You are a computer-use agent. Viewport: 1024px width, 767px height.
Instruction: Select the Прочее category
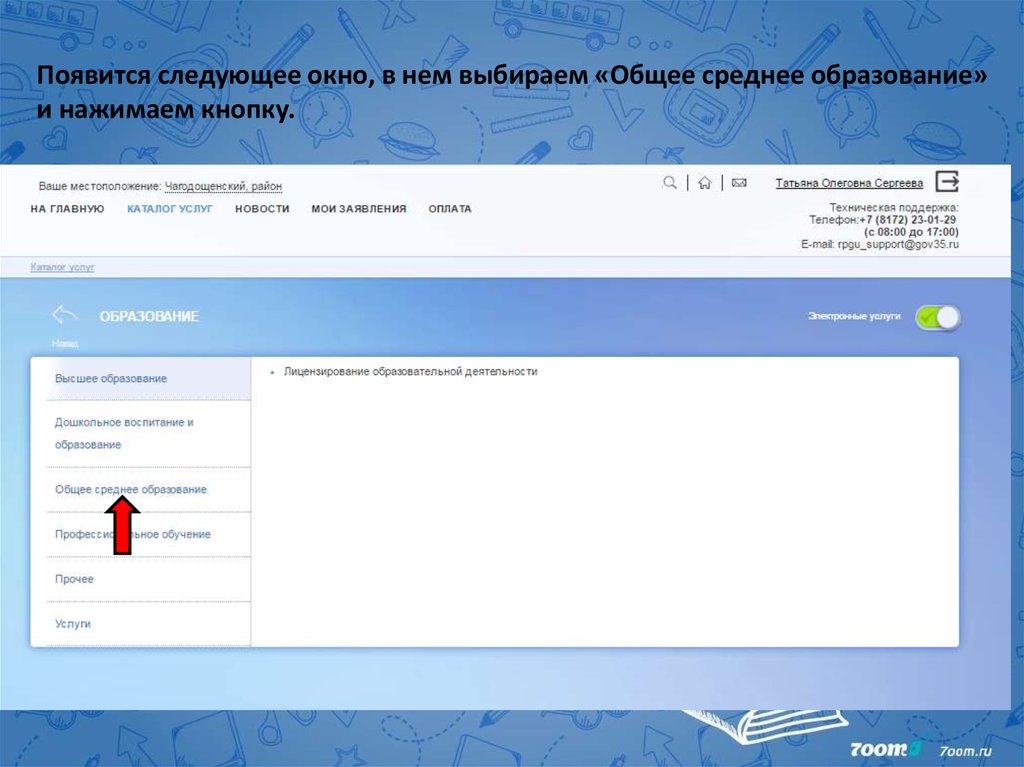click(74, 579)
